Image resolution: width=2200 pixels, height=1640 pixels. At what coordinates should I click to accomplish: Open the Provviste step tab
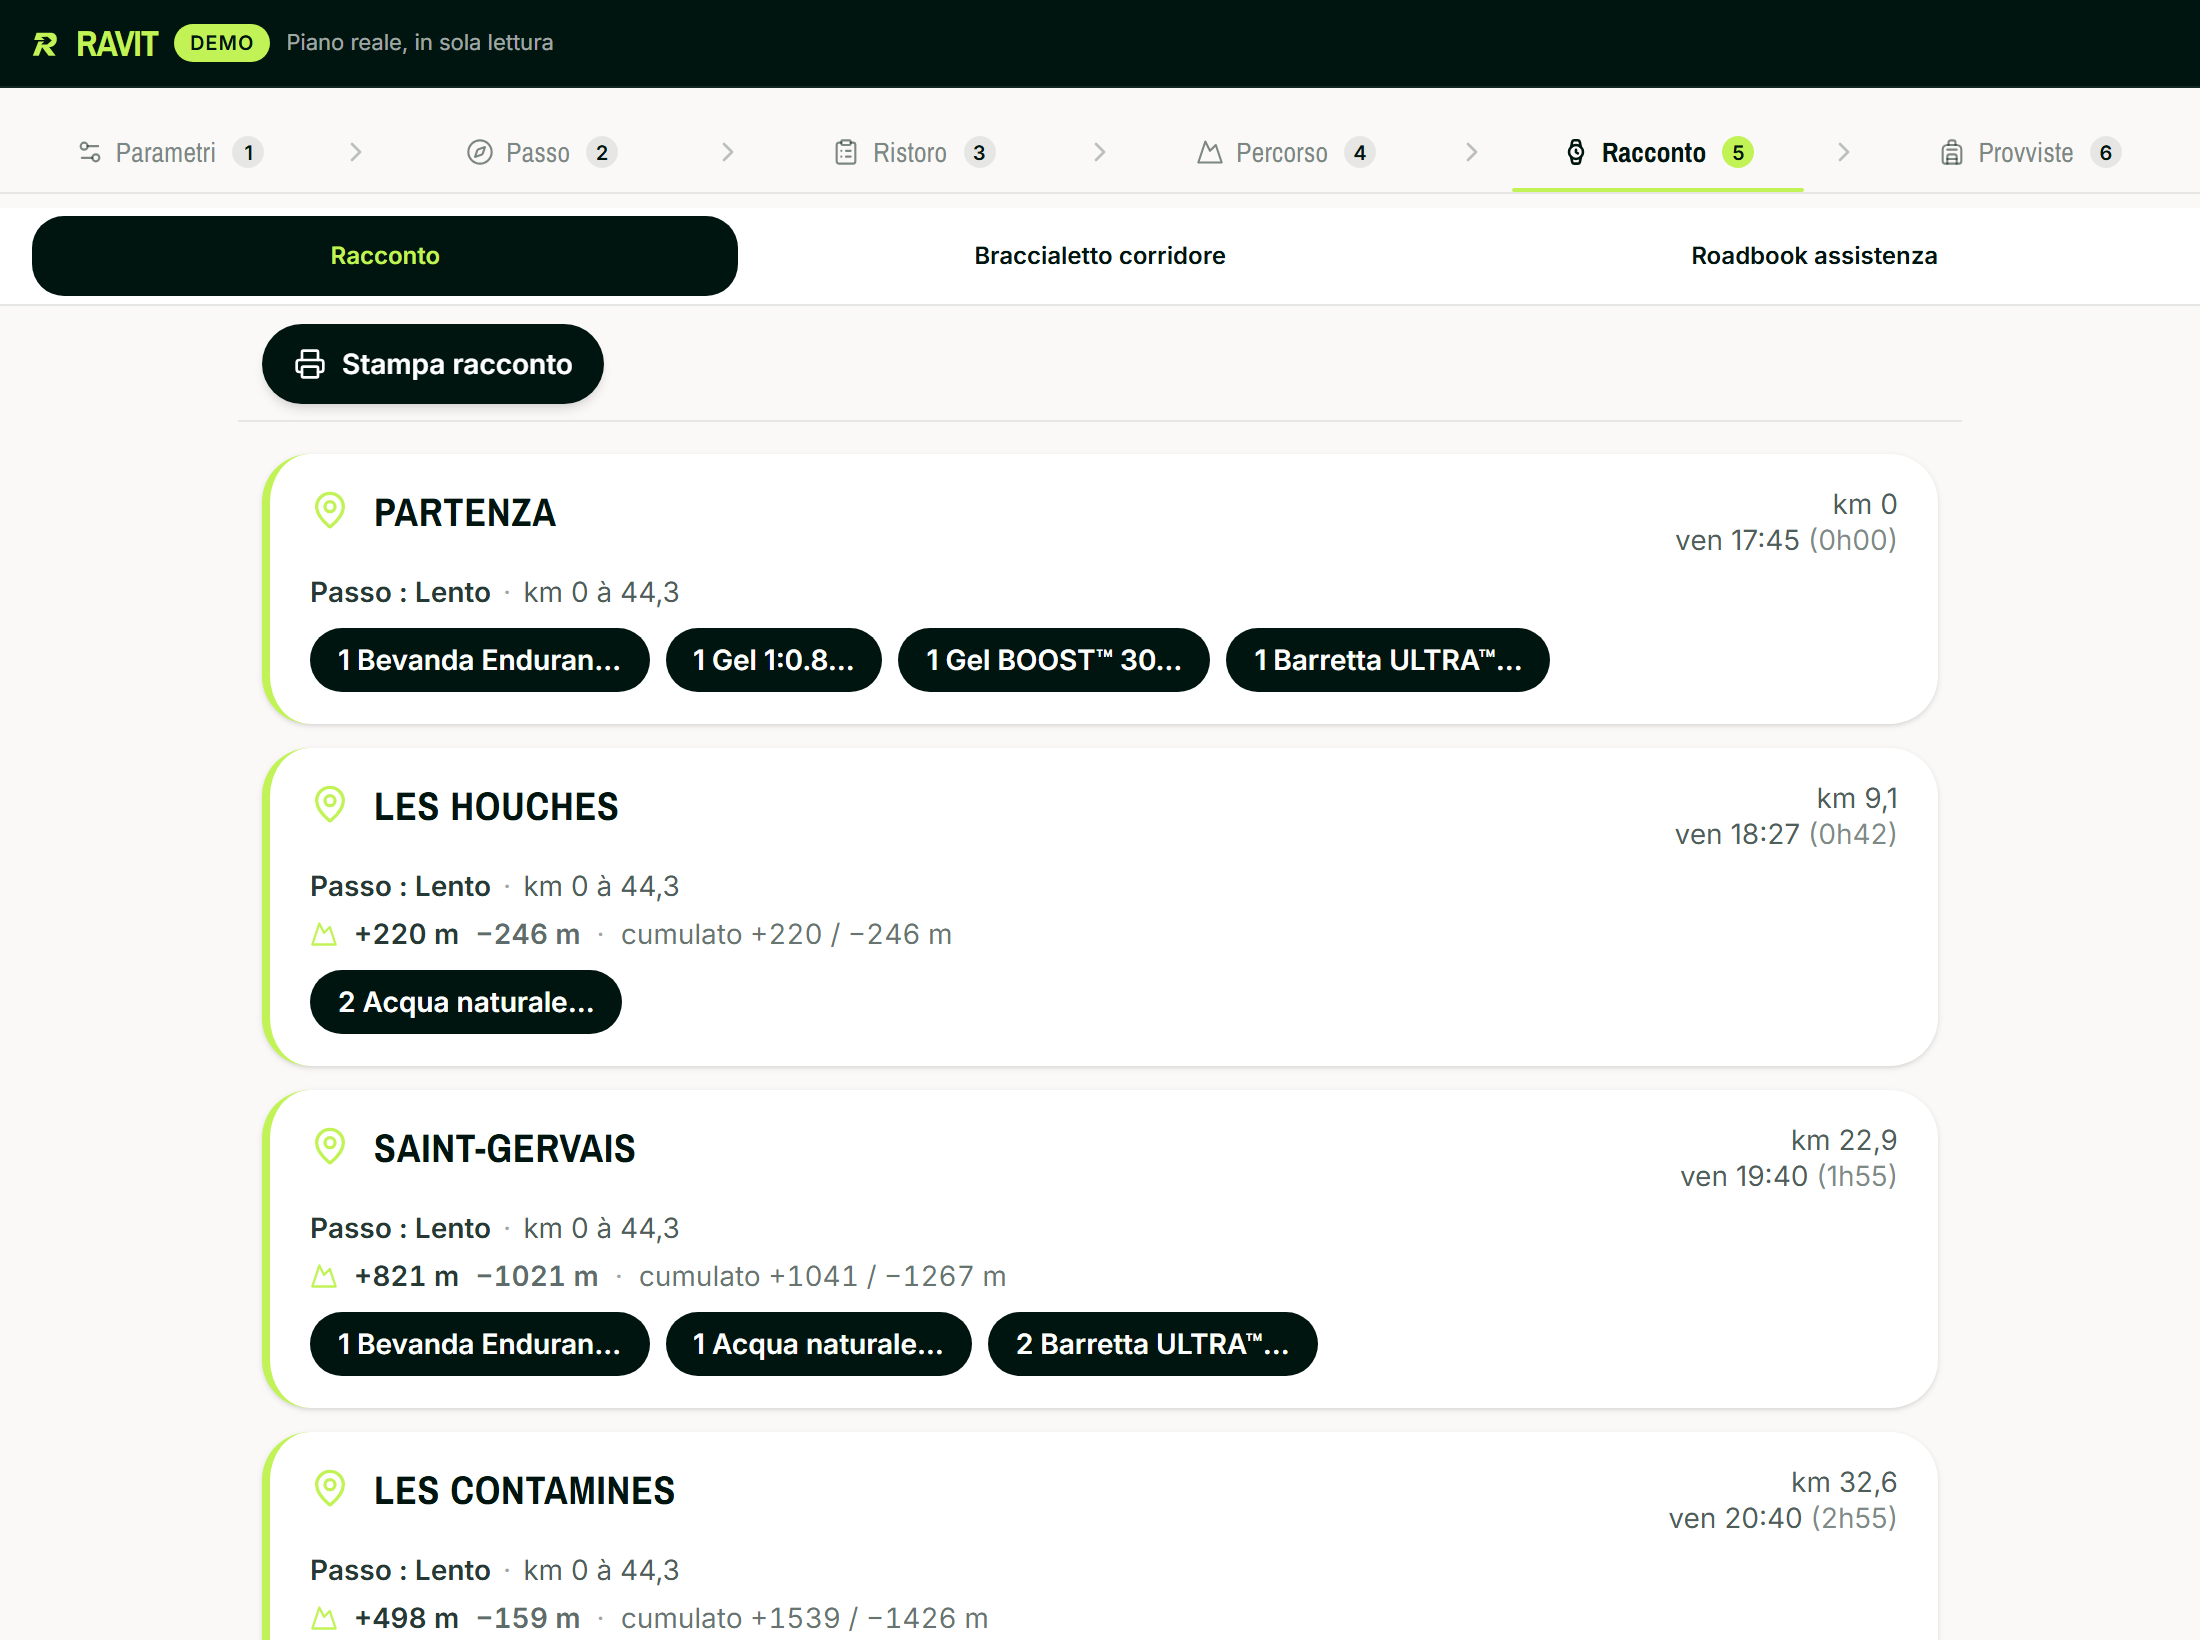(2030, 152)
